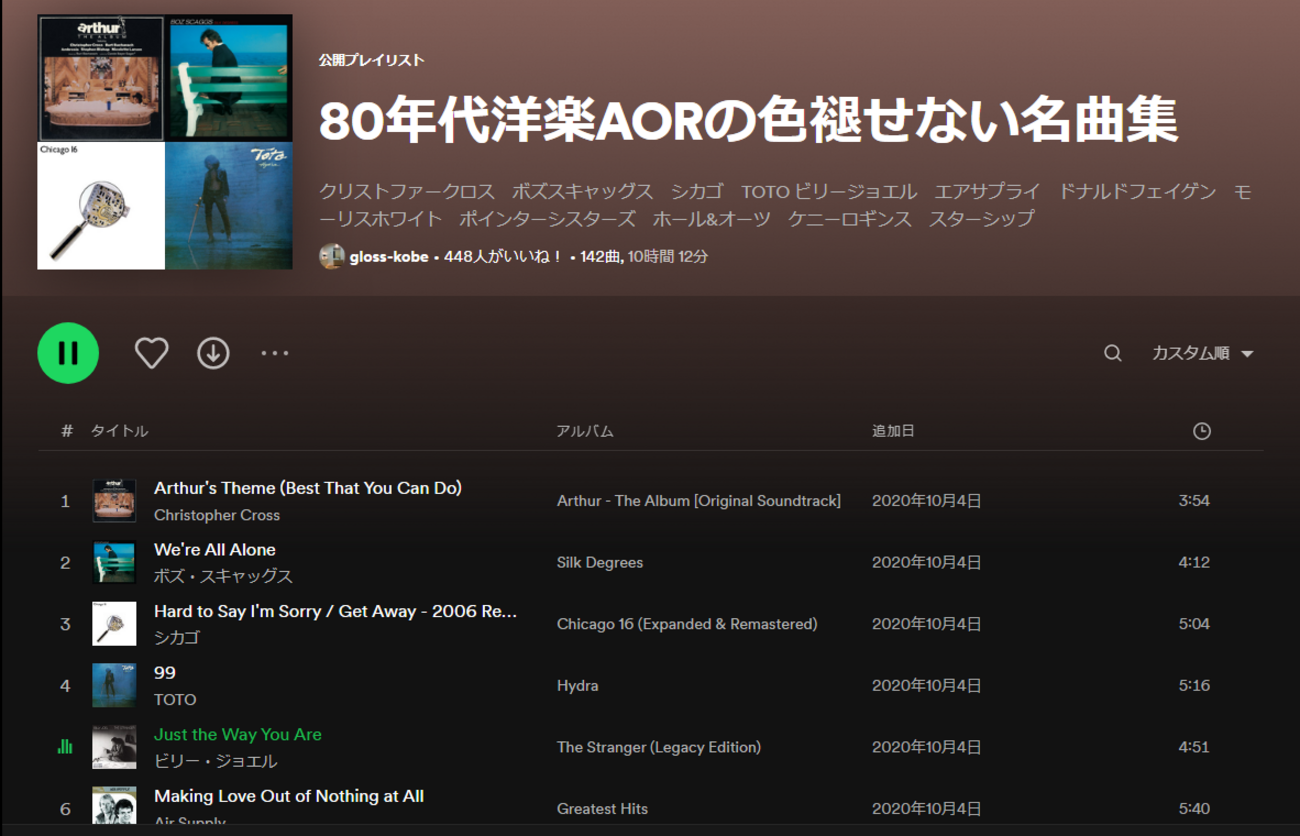The width and height of the screenshot is (1300, 836).
Task: Click the 公開プレイリスト label
Action: tap(372, 60)
